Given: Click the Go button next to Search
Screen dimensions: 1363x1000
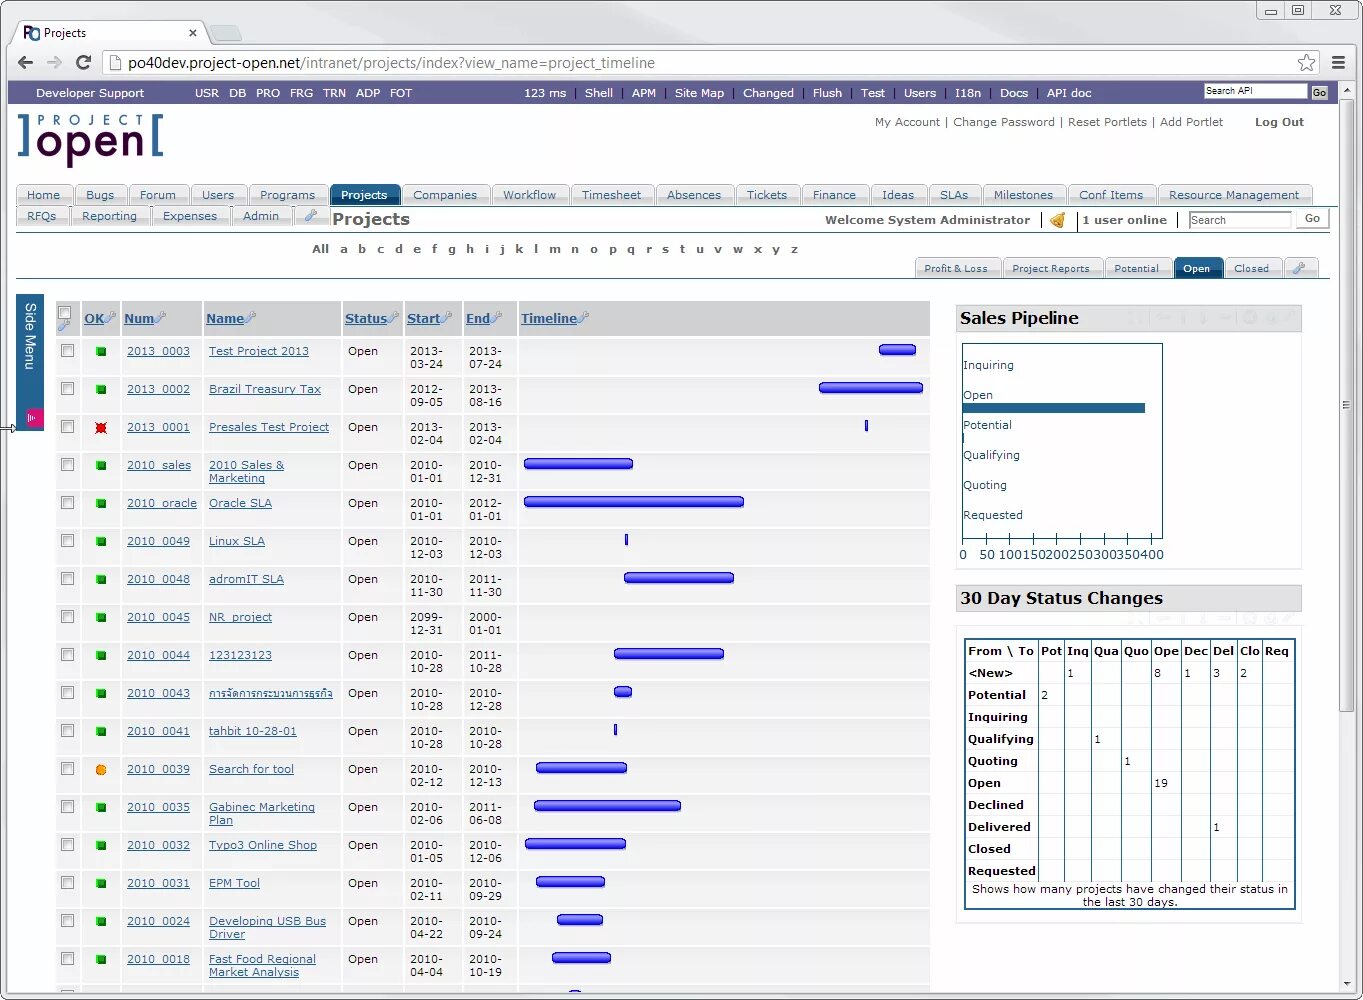Looking at the screenshot, I should (x=1312, y=219).
